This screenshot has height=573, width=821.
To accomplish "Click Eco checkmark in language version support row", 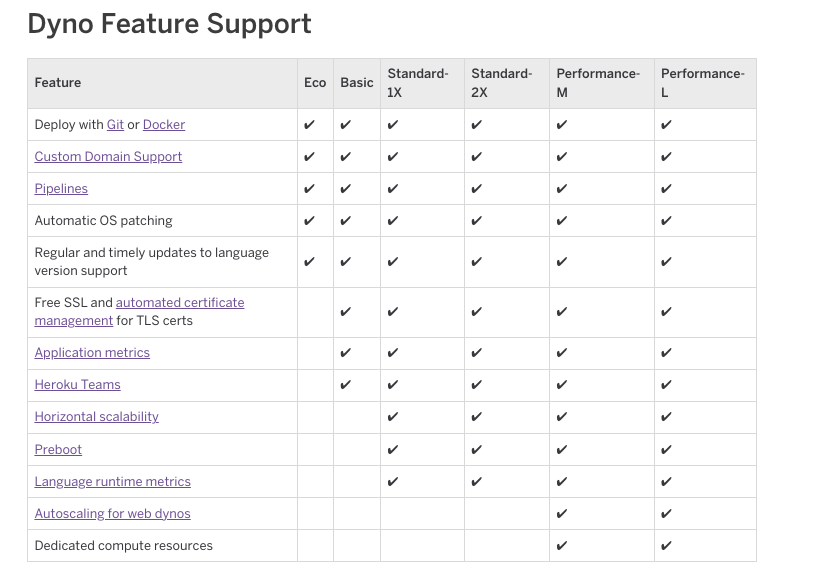I will (309, 261).
